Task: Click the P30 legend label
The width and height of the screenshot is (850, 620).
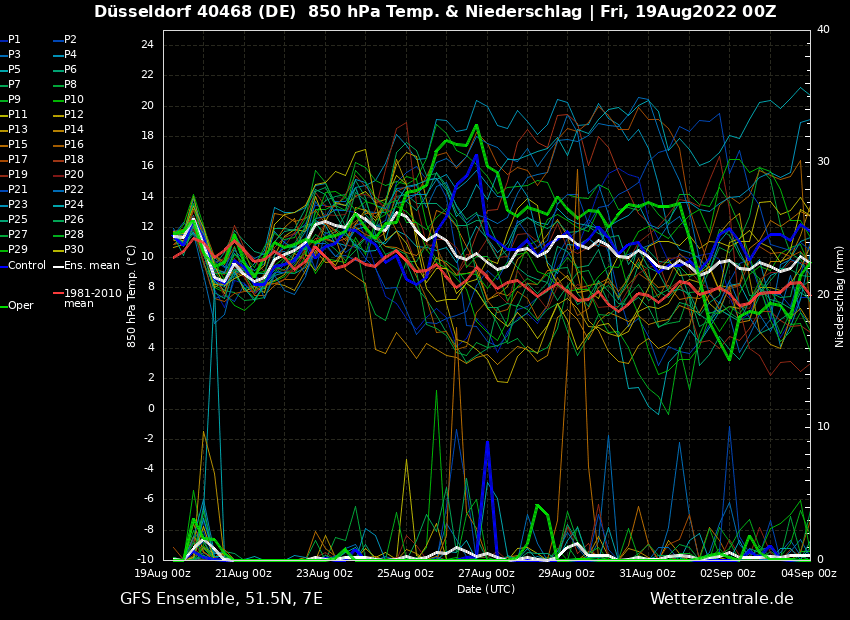Action: click(74, 250)
